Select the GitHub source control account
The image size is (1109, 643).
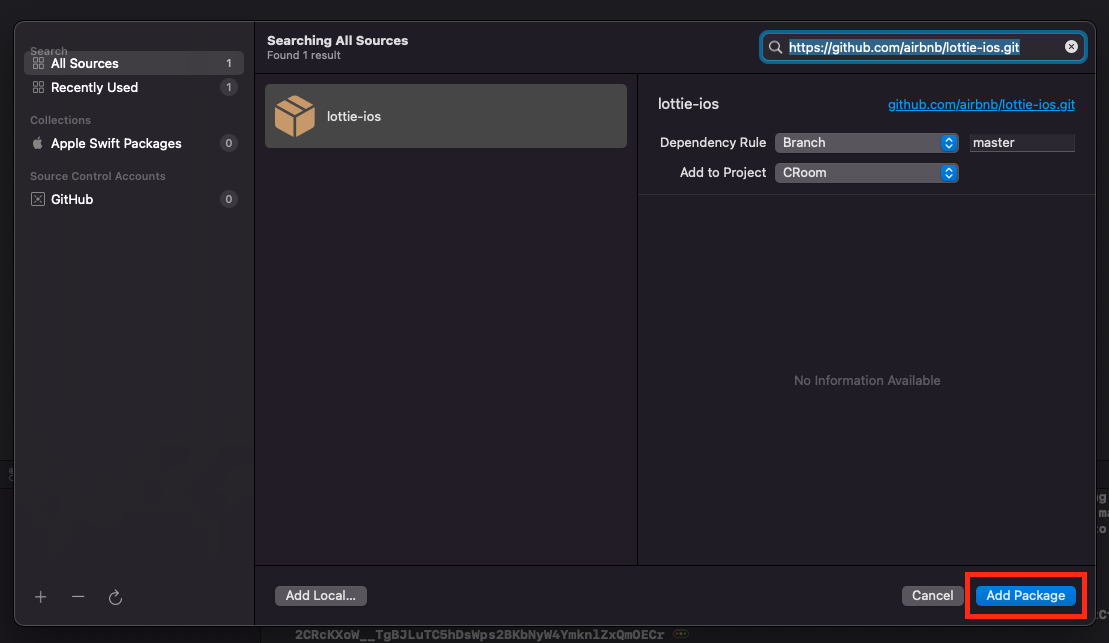click(x=134, y=199)
